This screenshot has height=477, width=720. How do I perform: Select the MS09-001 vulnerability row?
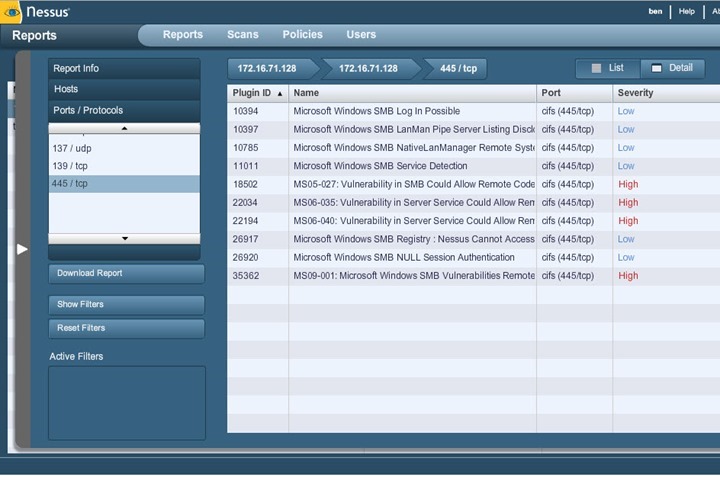[413, 275]
